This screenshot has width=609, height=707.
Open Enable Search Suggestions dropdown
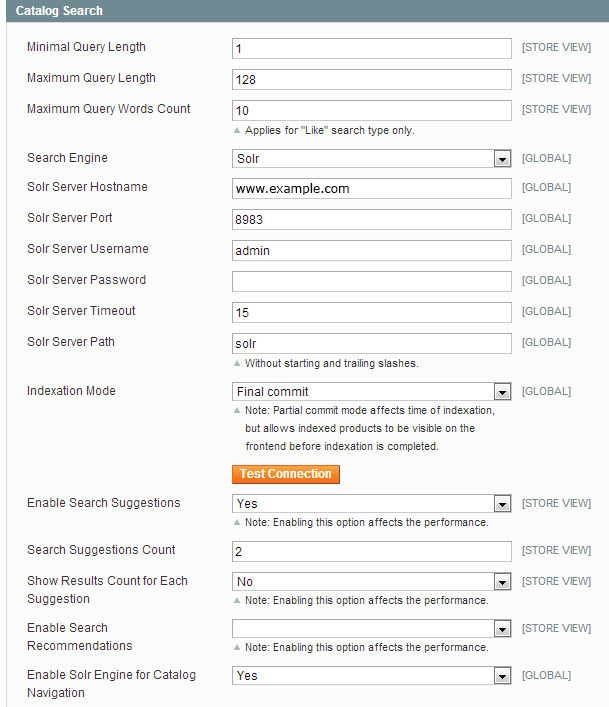[x=371, y=504]
